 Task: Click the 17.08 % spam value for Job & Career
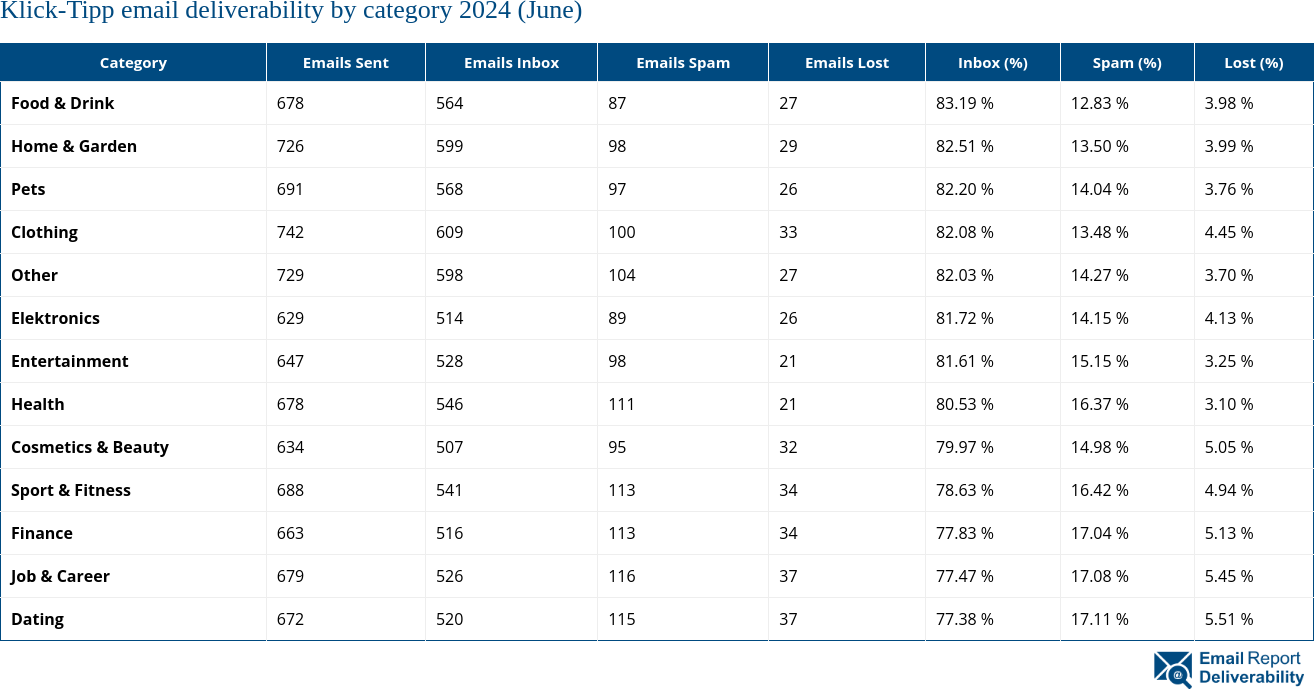tap(1100, 576)
